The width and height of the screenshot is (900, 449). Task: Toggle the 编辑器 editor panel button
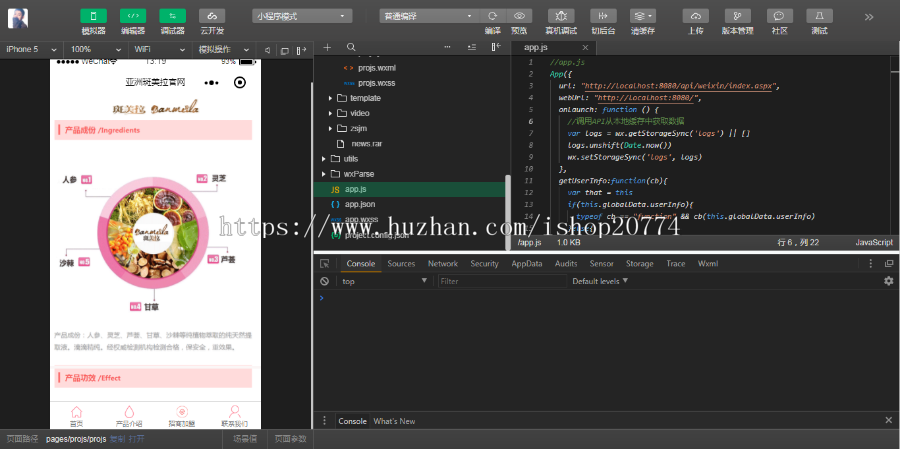[x=132, y=16]
